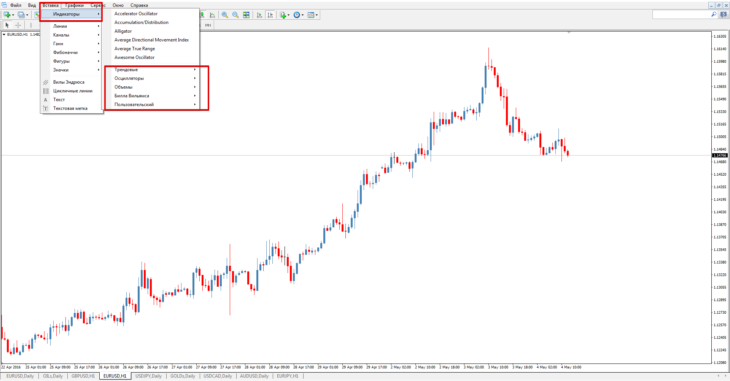Viewport: 730px width, 381px height.
Task: Click the current price label on the scale
Action: click(x=720, y=155)
